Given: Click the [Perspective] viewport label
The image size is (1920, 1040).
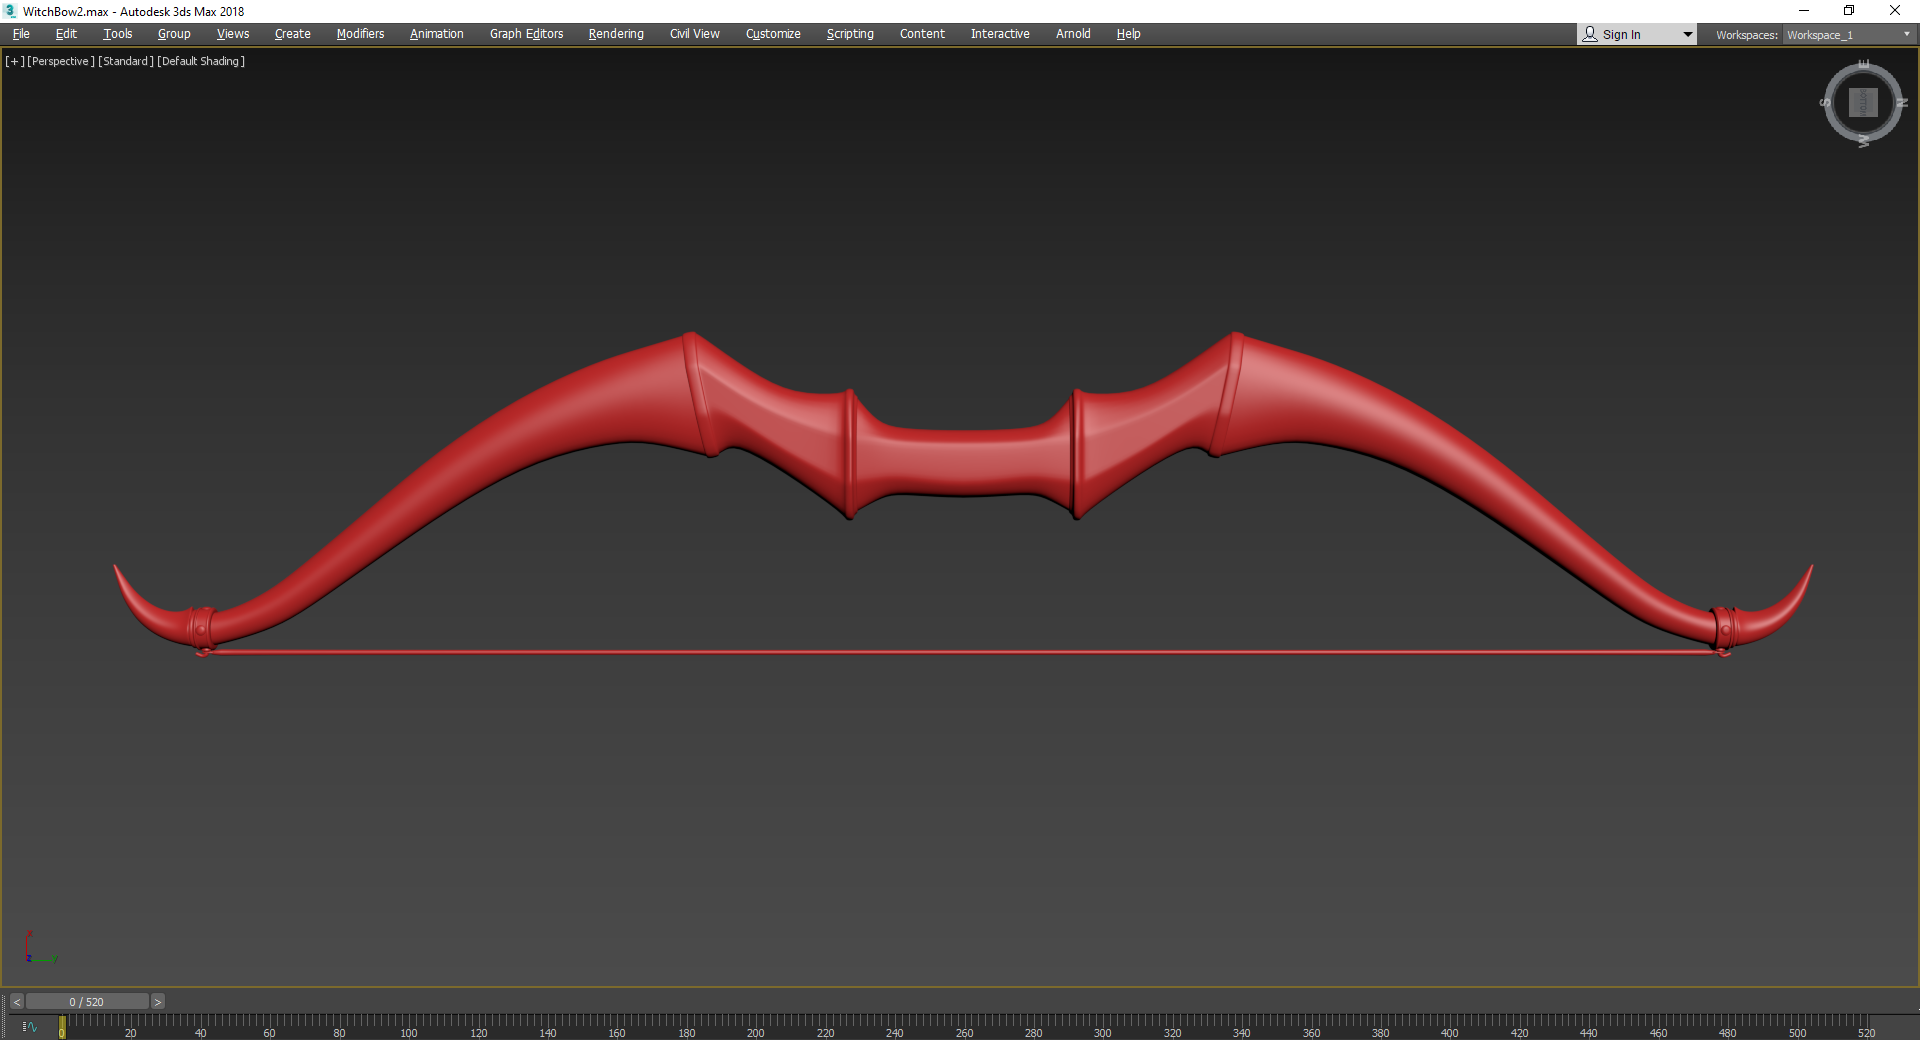Looking at the screenshot, I should tap(61, 61).
